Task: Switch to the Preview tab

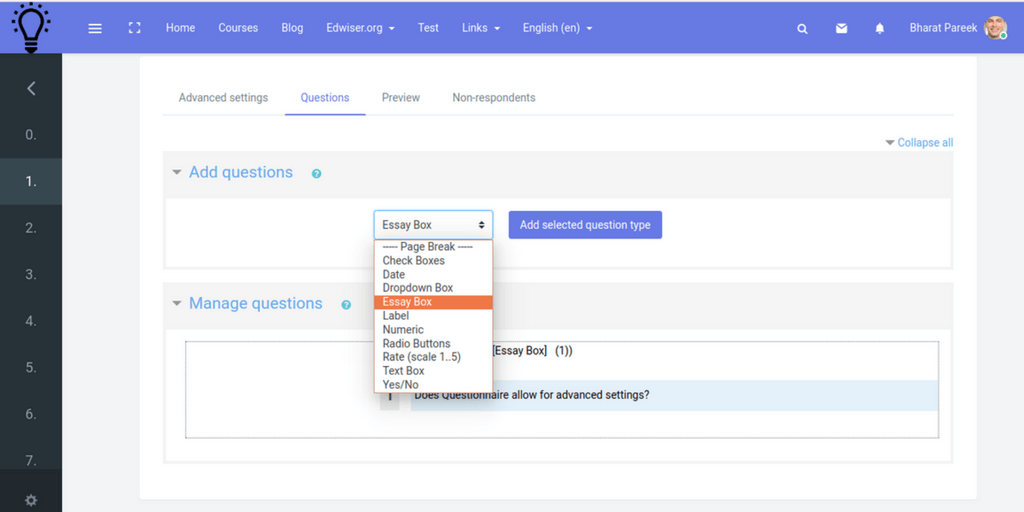Action: (401, 97)
